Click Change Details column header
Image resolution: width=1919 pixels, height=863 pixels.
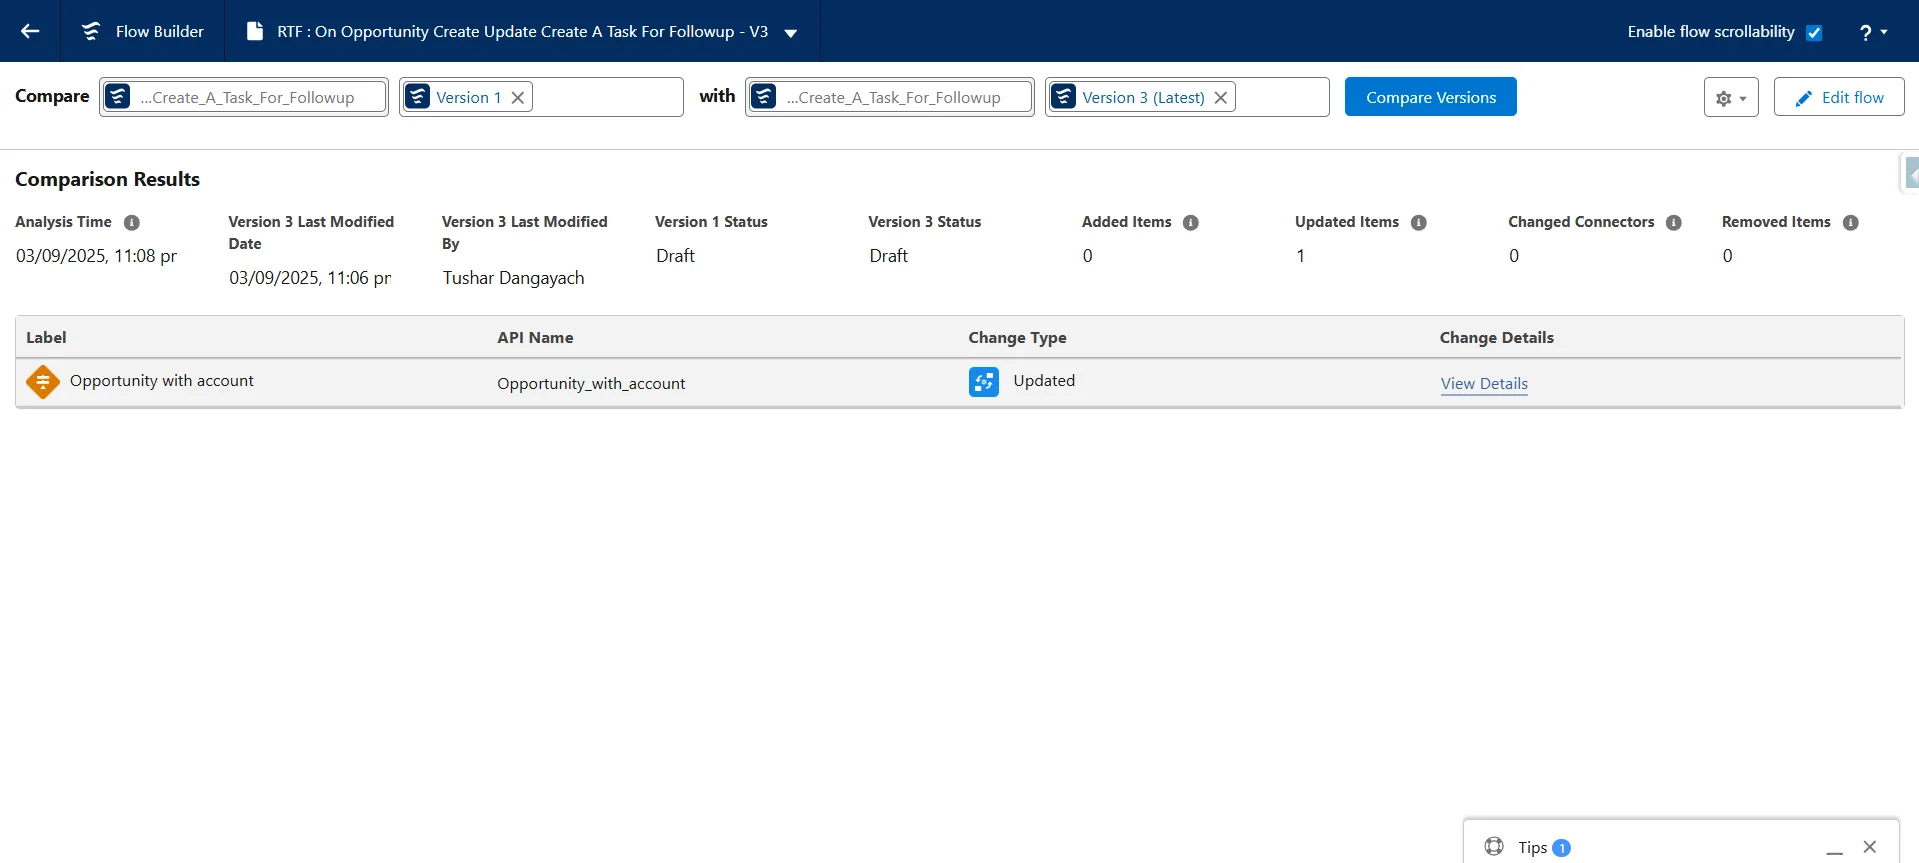1497,338
